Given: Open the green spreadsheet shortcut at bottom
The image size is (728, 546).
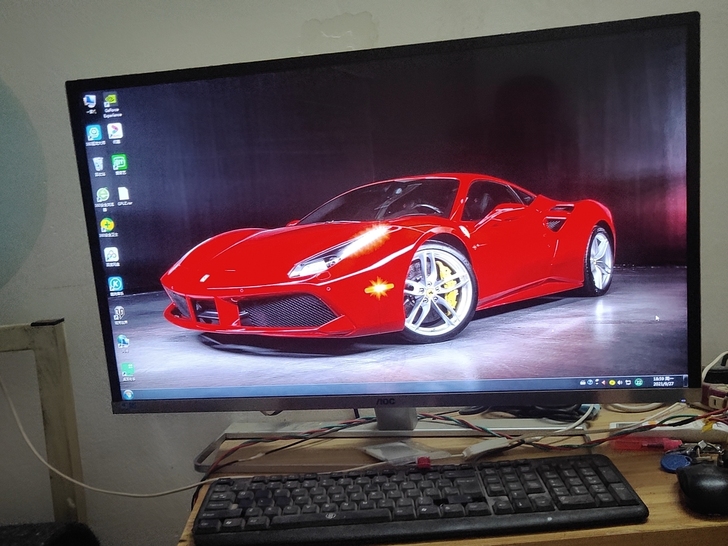Looking at the screenshot, I should pyautogui.click(x=127, y=368).
